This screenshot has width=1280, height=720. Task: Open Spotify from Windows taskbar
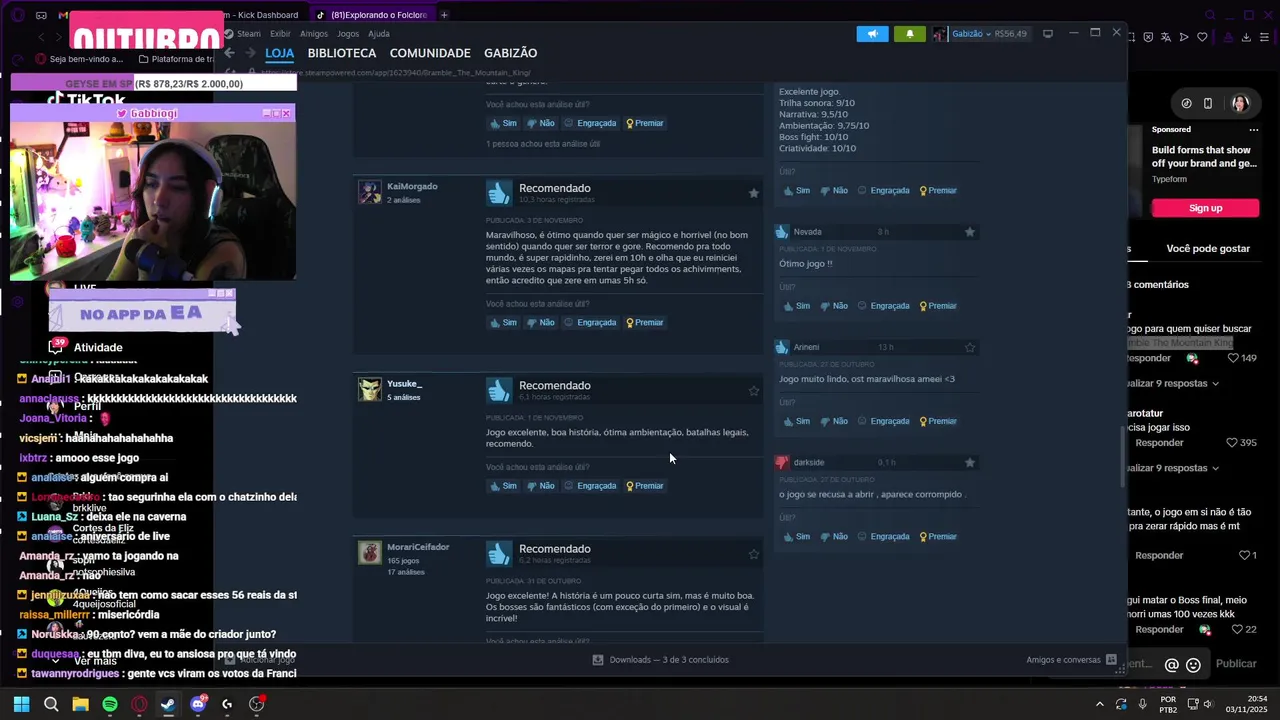pos(110,704)
